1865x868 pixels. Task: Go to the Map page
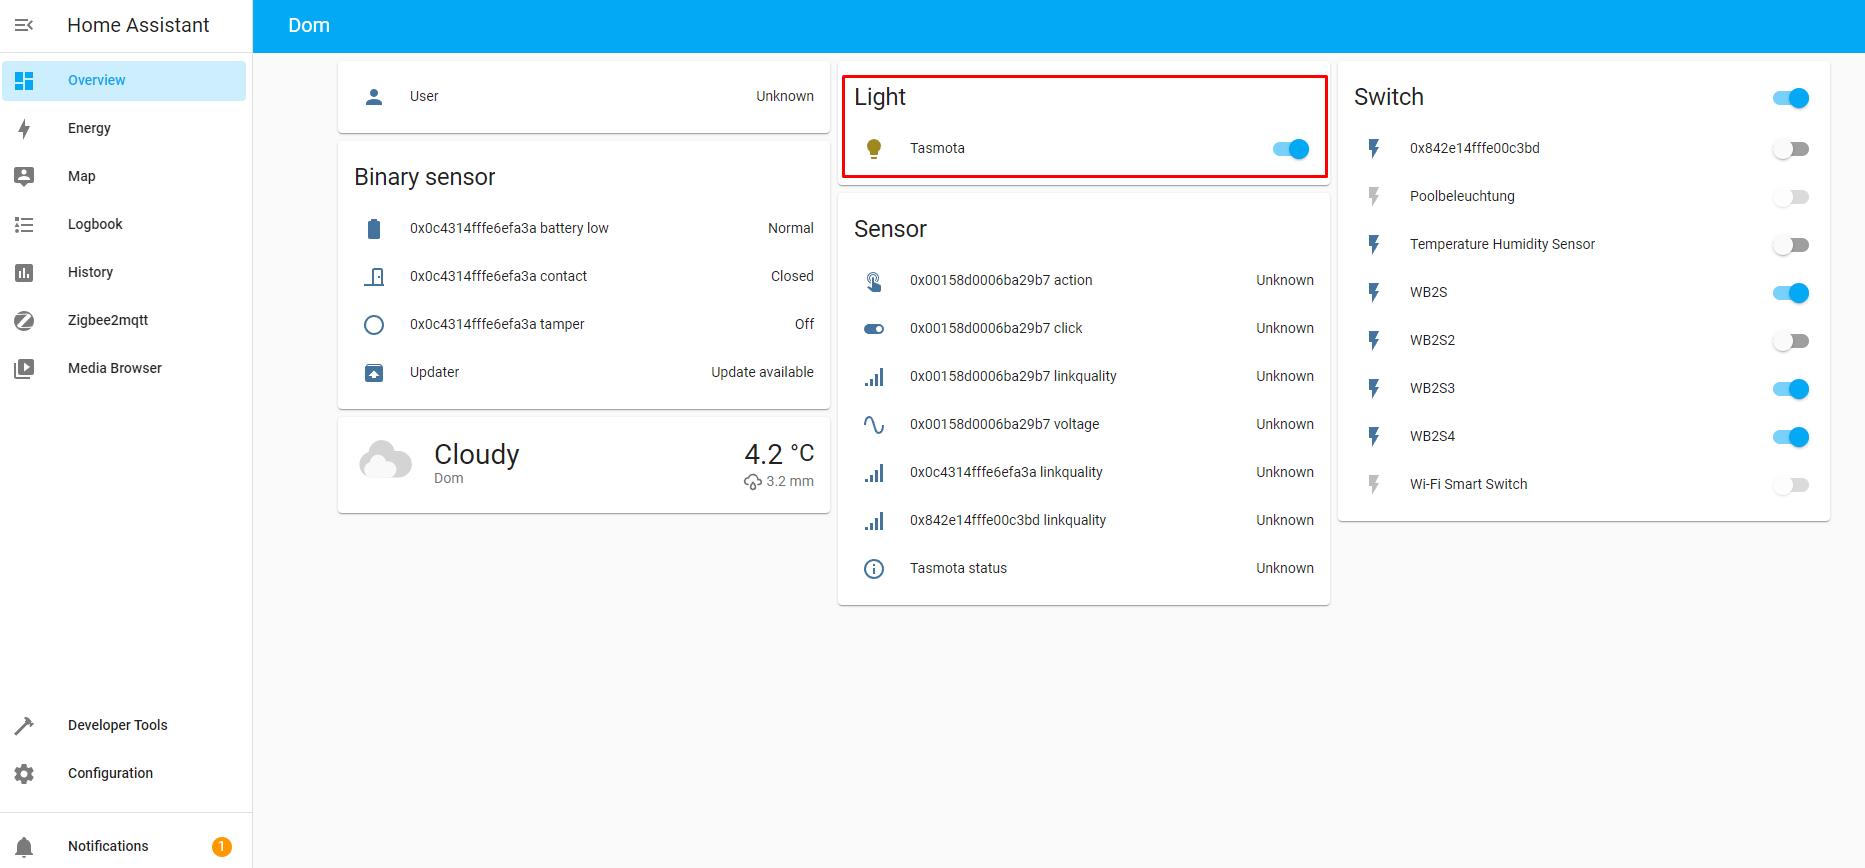(124, 176)
